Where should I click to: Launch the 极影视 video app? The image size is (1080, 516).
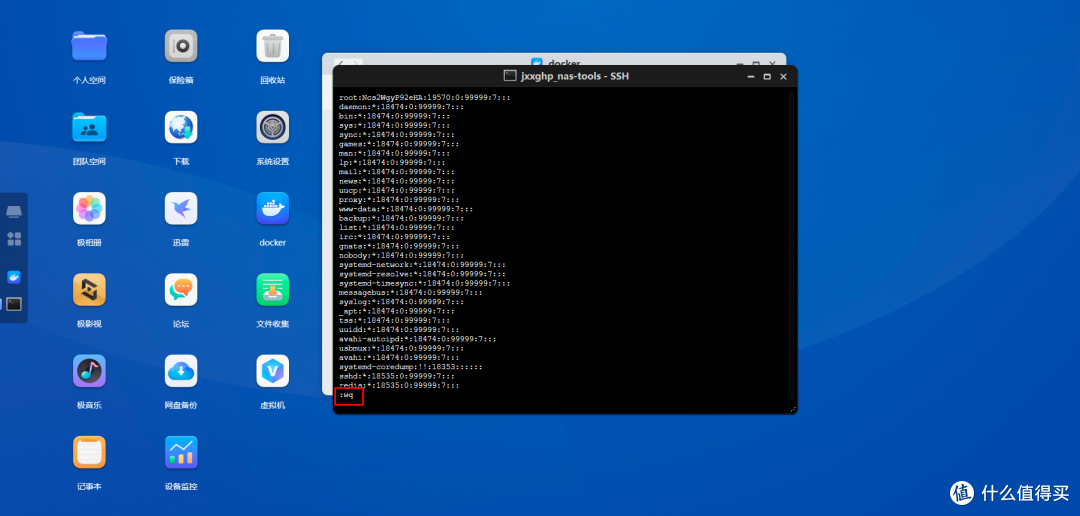(x=89, y=290)
